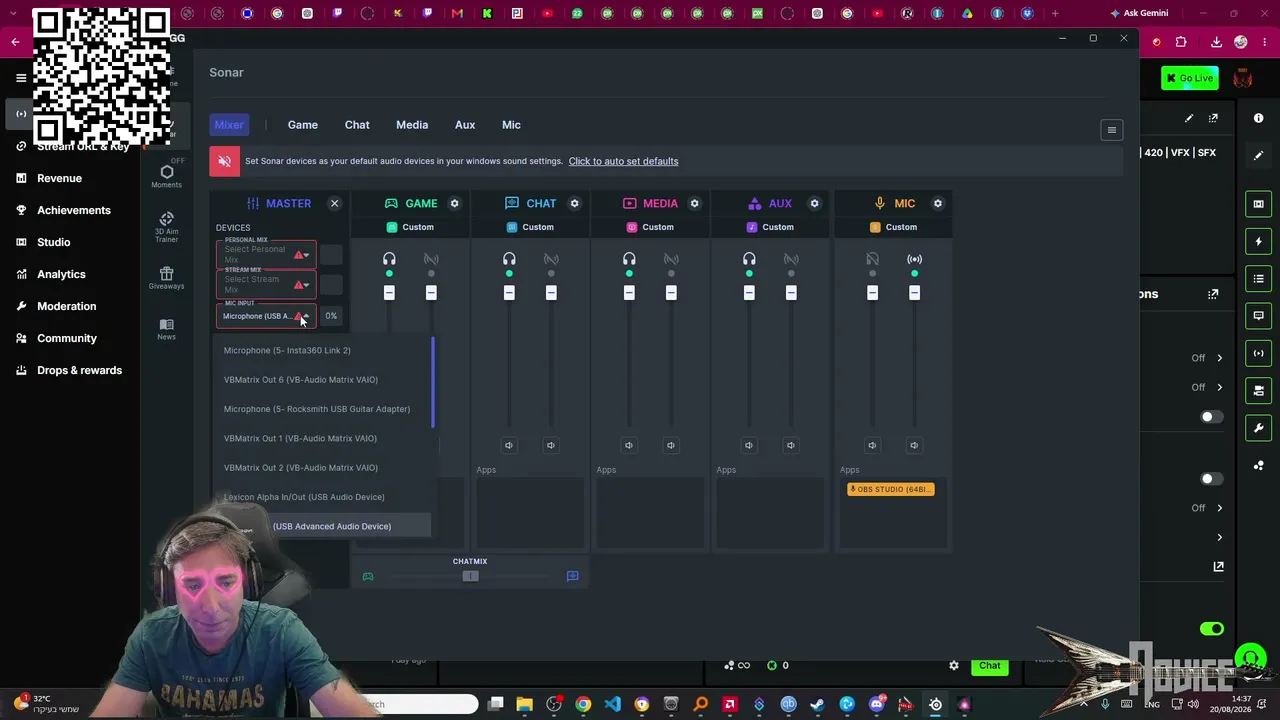This screenshot has height=720, width=1280.
Task: Open the Game channel settings gear
Action: (454, 203)
